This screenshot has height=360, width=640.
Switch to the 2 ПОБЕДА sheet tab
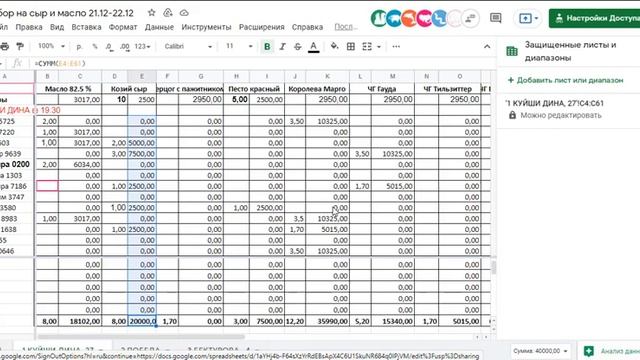[x=144, y=350]
